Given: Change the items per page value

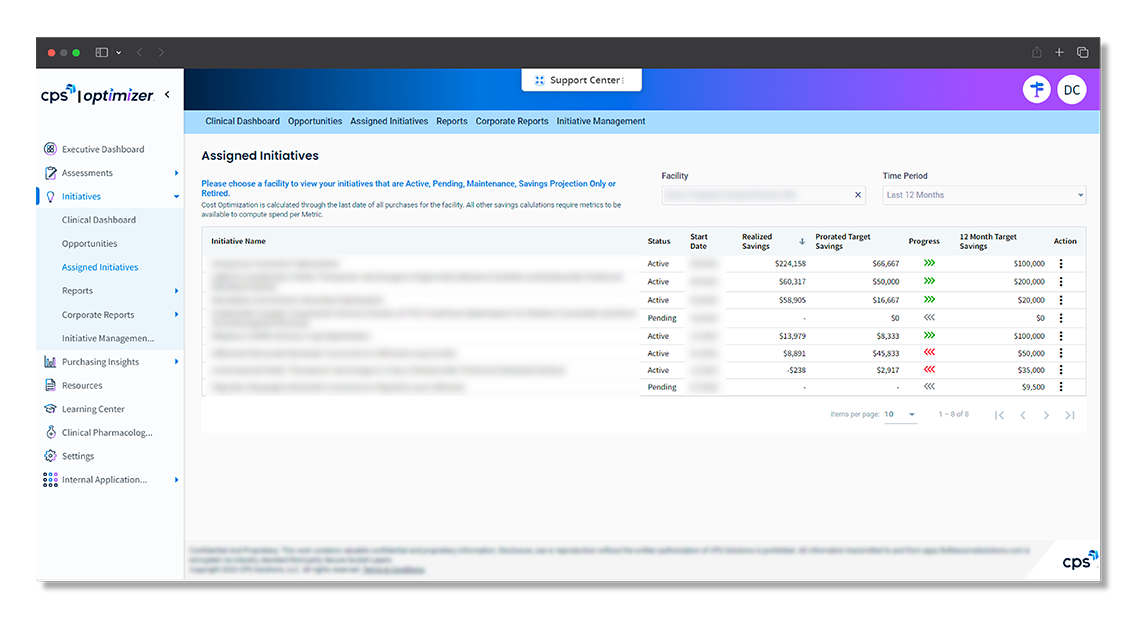Looking at the screenshot, I should pos(898,413).
